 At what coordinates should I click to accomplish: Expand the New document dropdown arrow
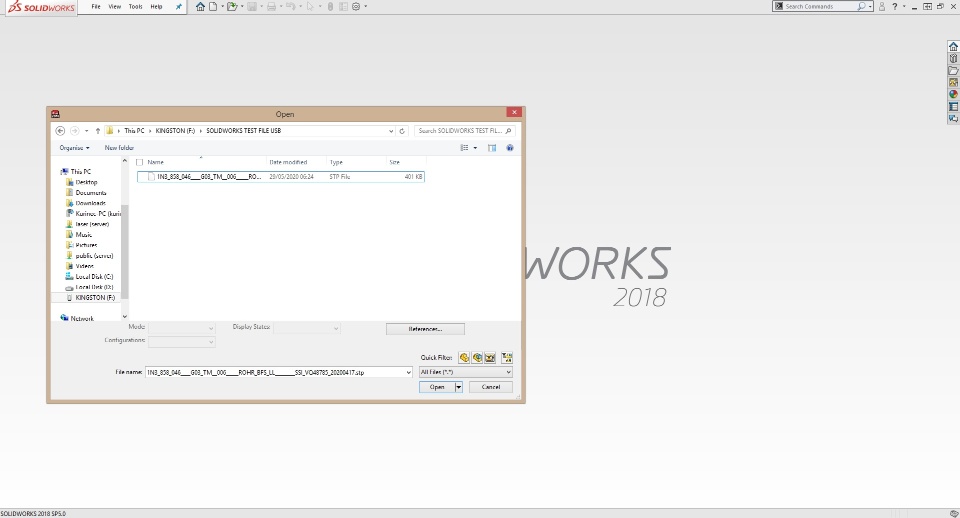click(x=222, y=7)
